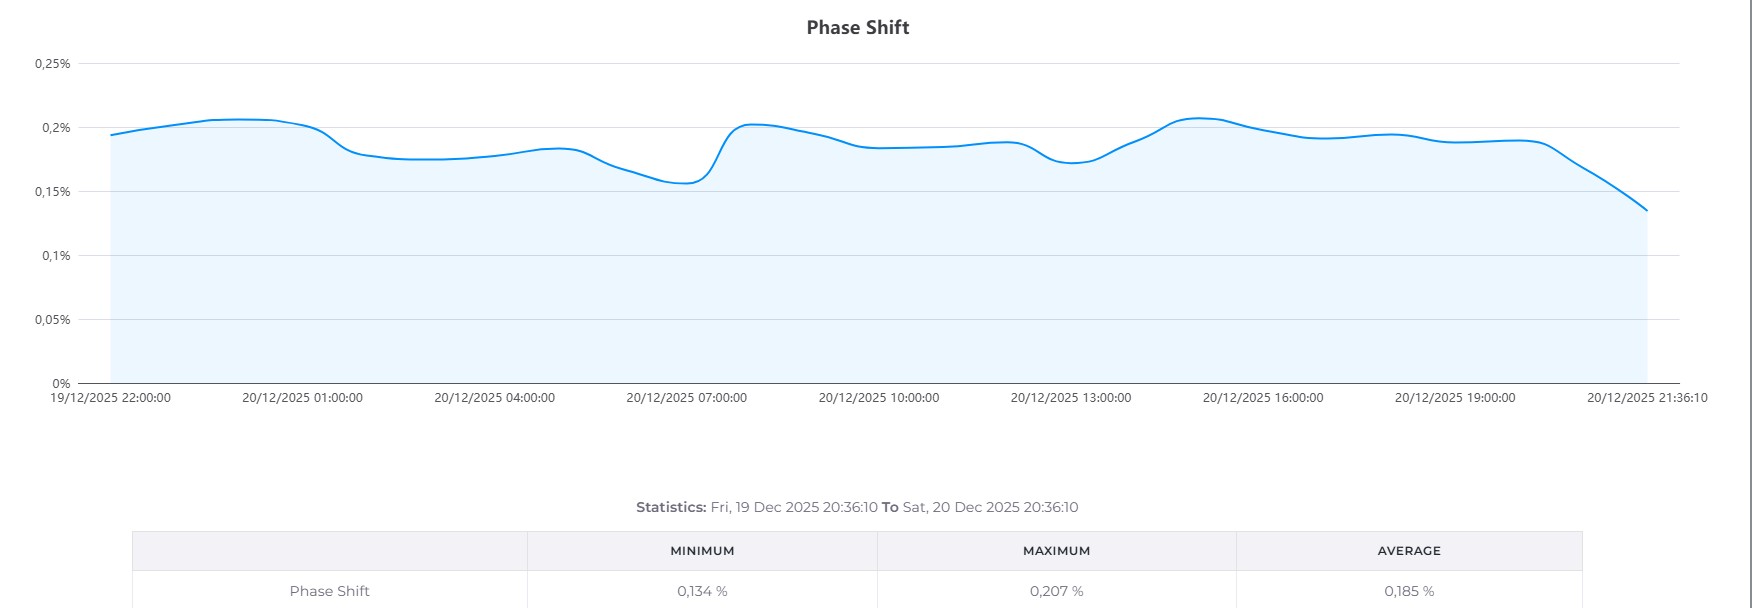Select the 20/12/2025 04:00:00 axis label

495,398
